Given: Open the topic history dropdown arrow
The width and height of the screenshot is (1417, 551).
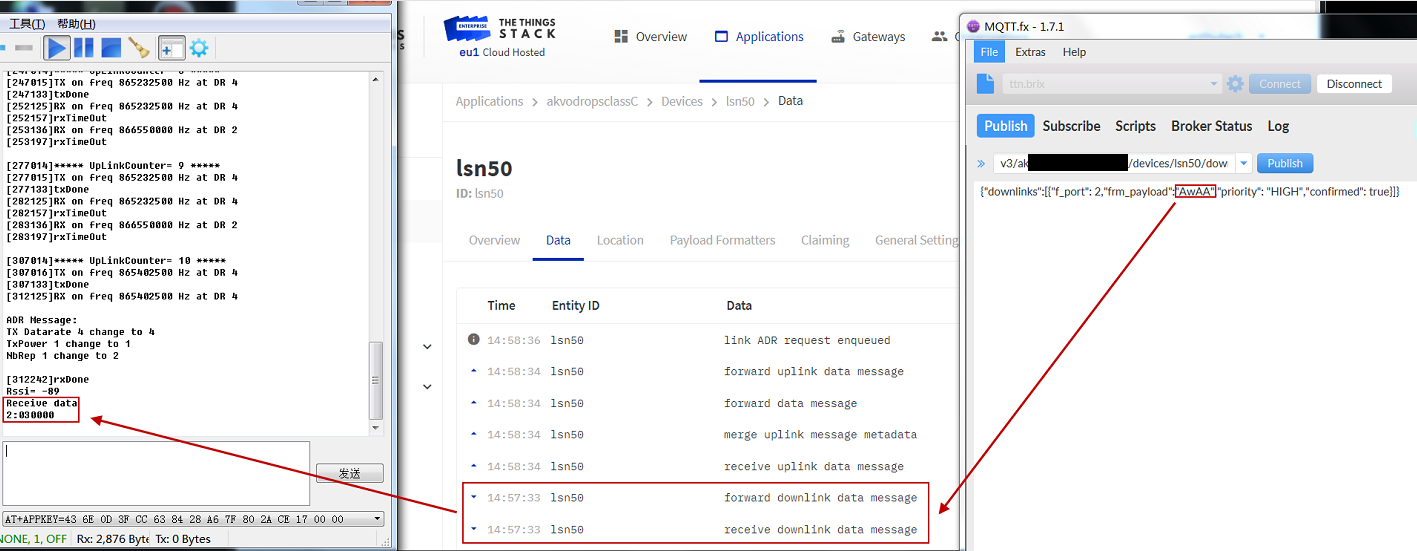Looking at the screenshot, I should click(1244, 163).
